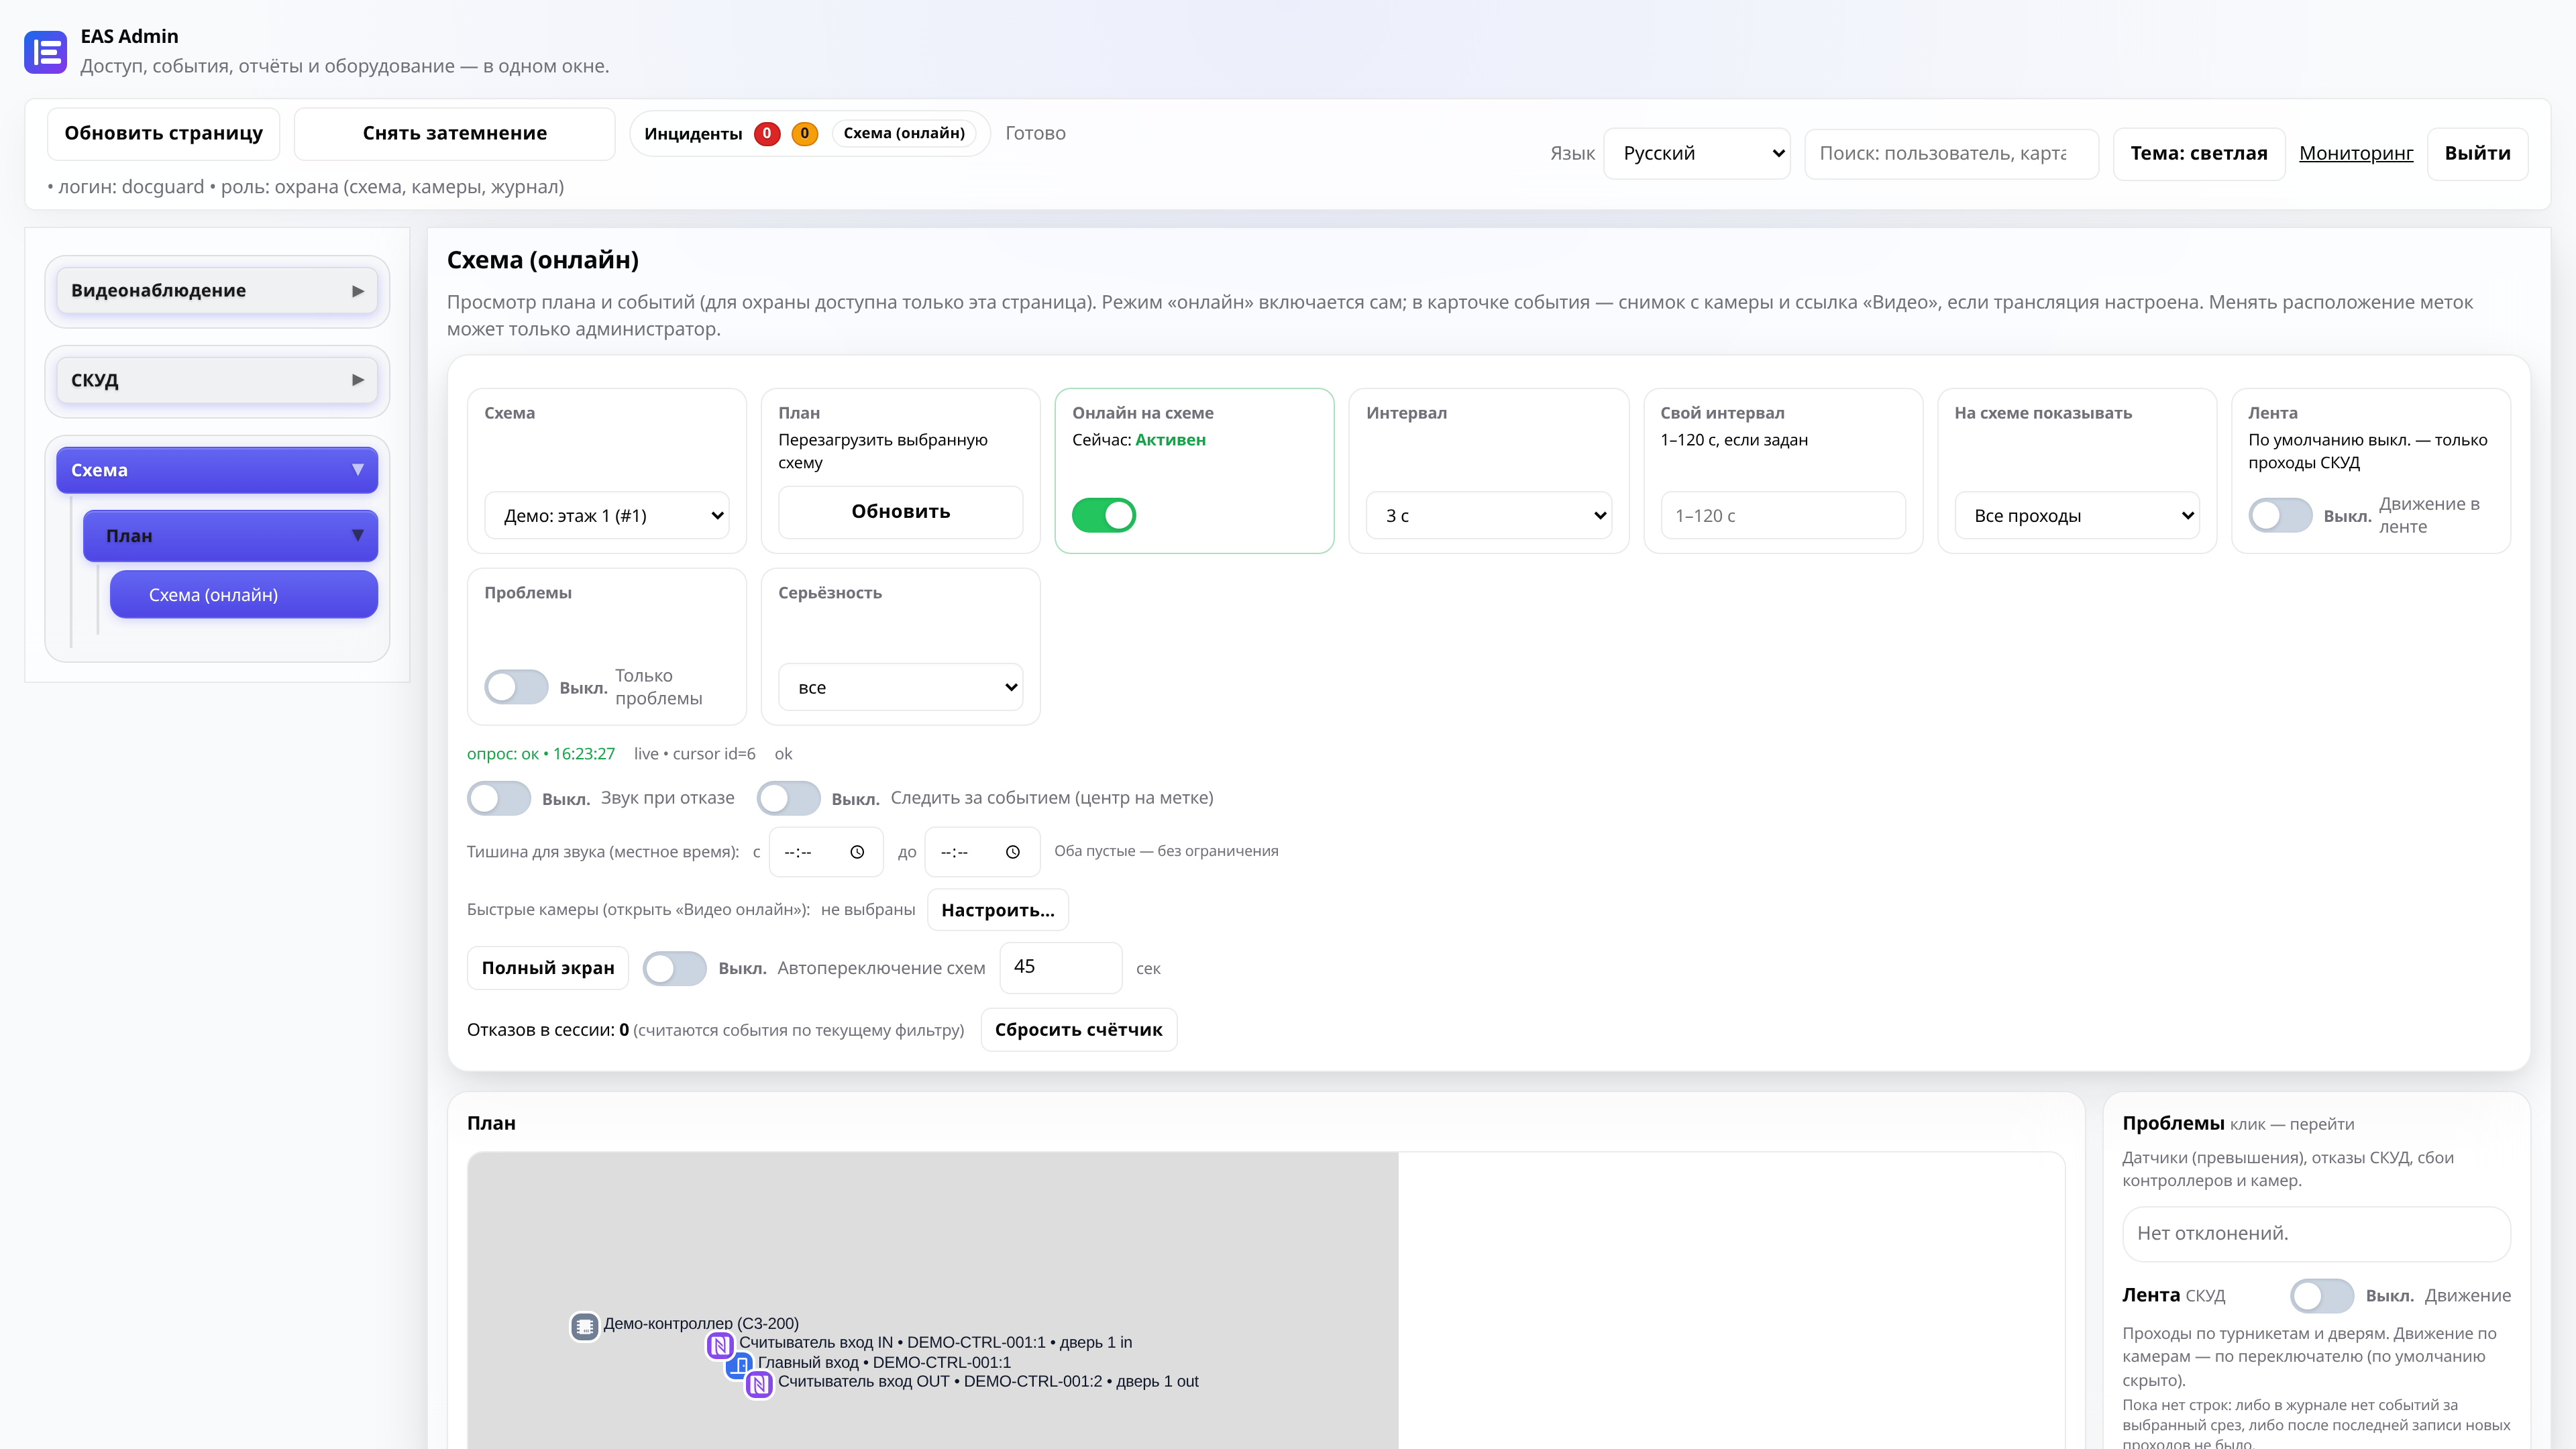Turn on Звук при отказе toggle
Image resolution: width=2576 pixels, height=1449 pixels.
pos(499,798)
